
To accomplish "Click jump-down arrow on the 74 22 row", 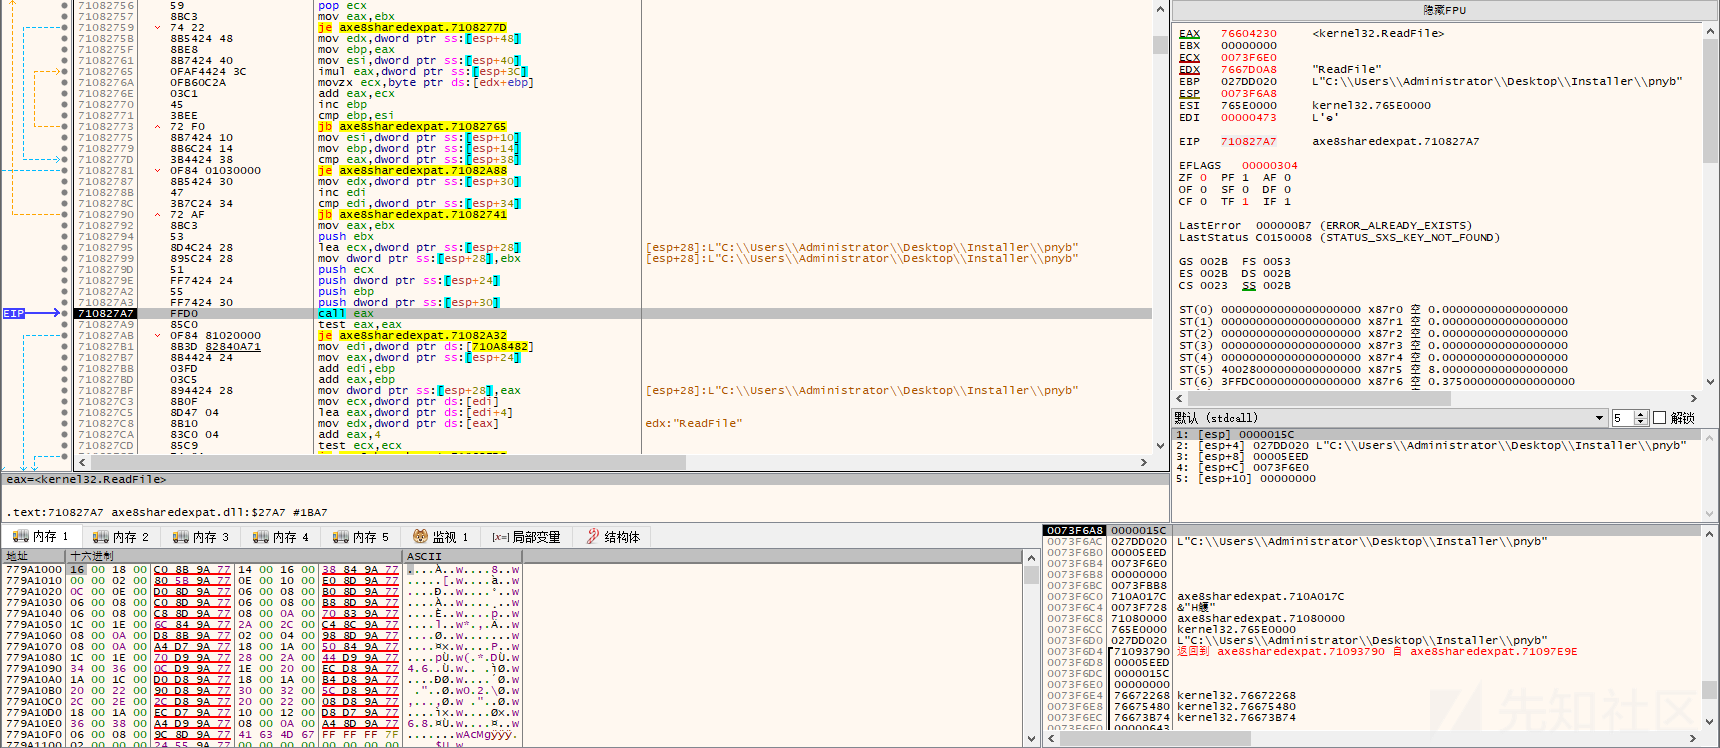I will pos(157,27).
